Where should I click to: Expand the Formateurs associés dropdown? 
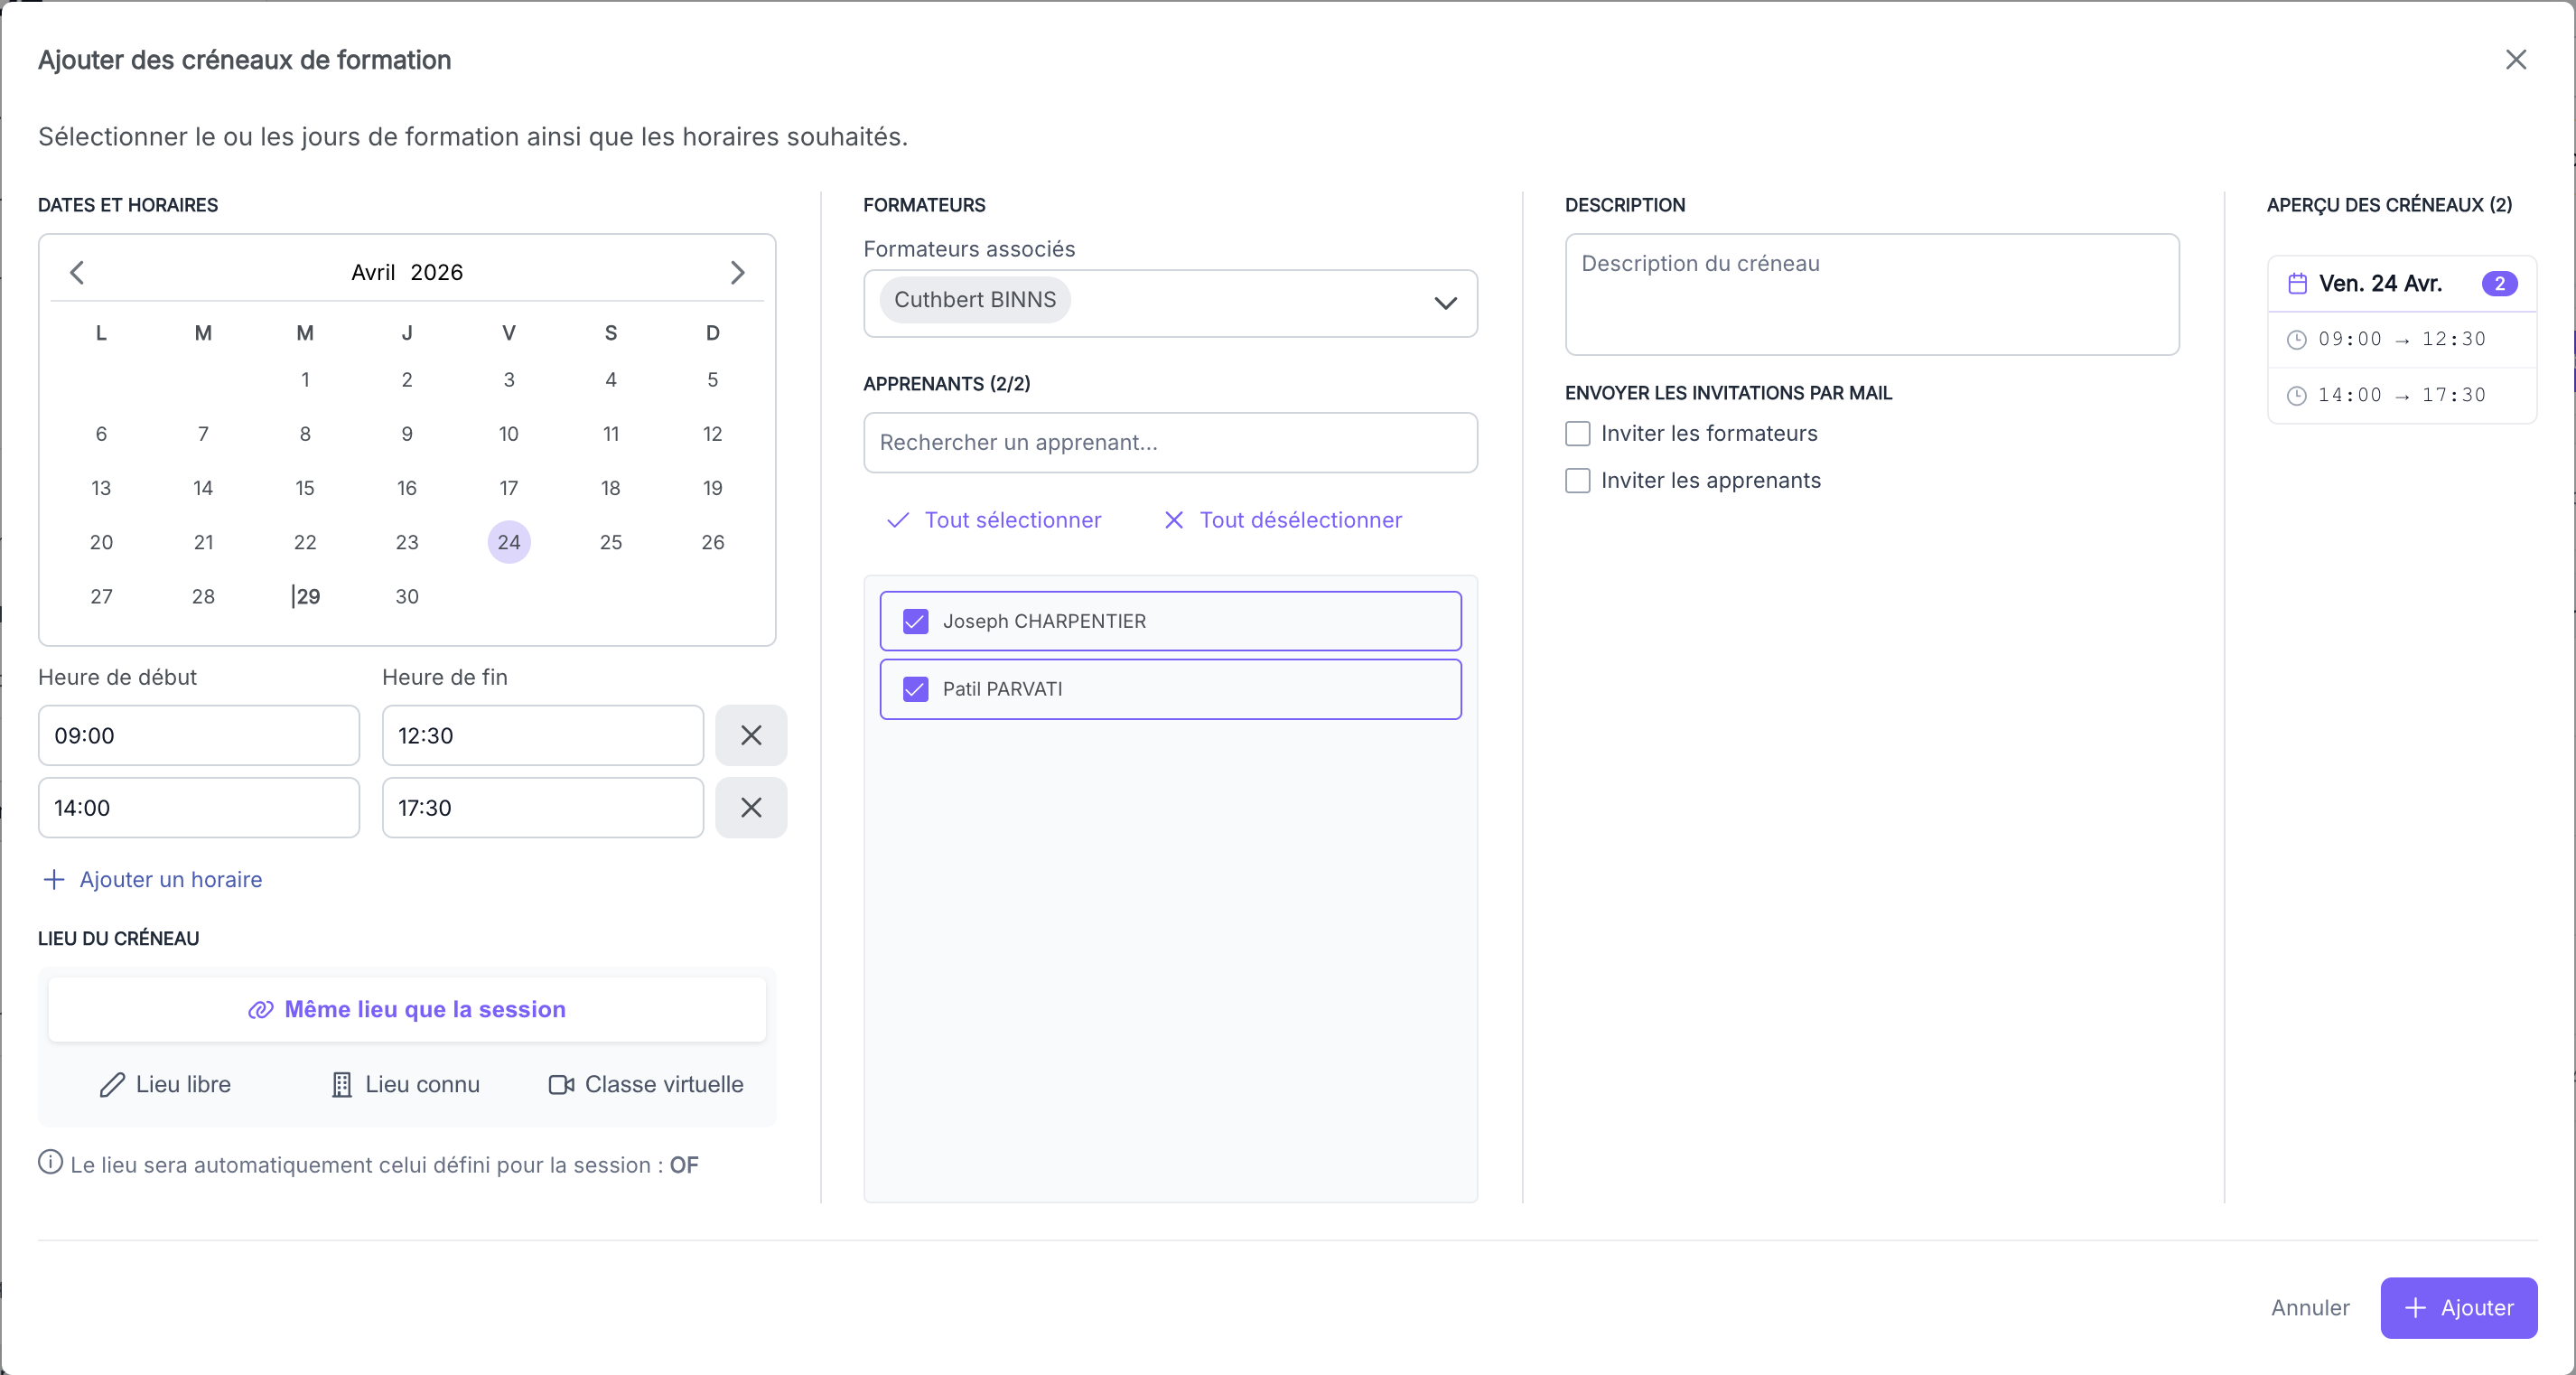coord(1445,303)
